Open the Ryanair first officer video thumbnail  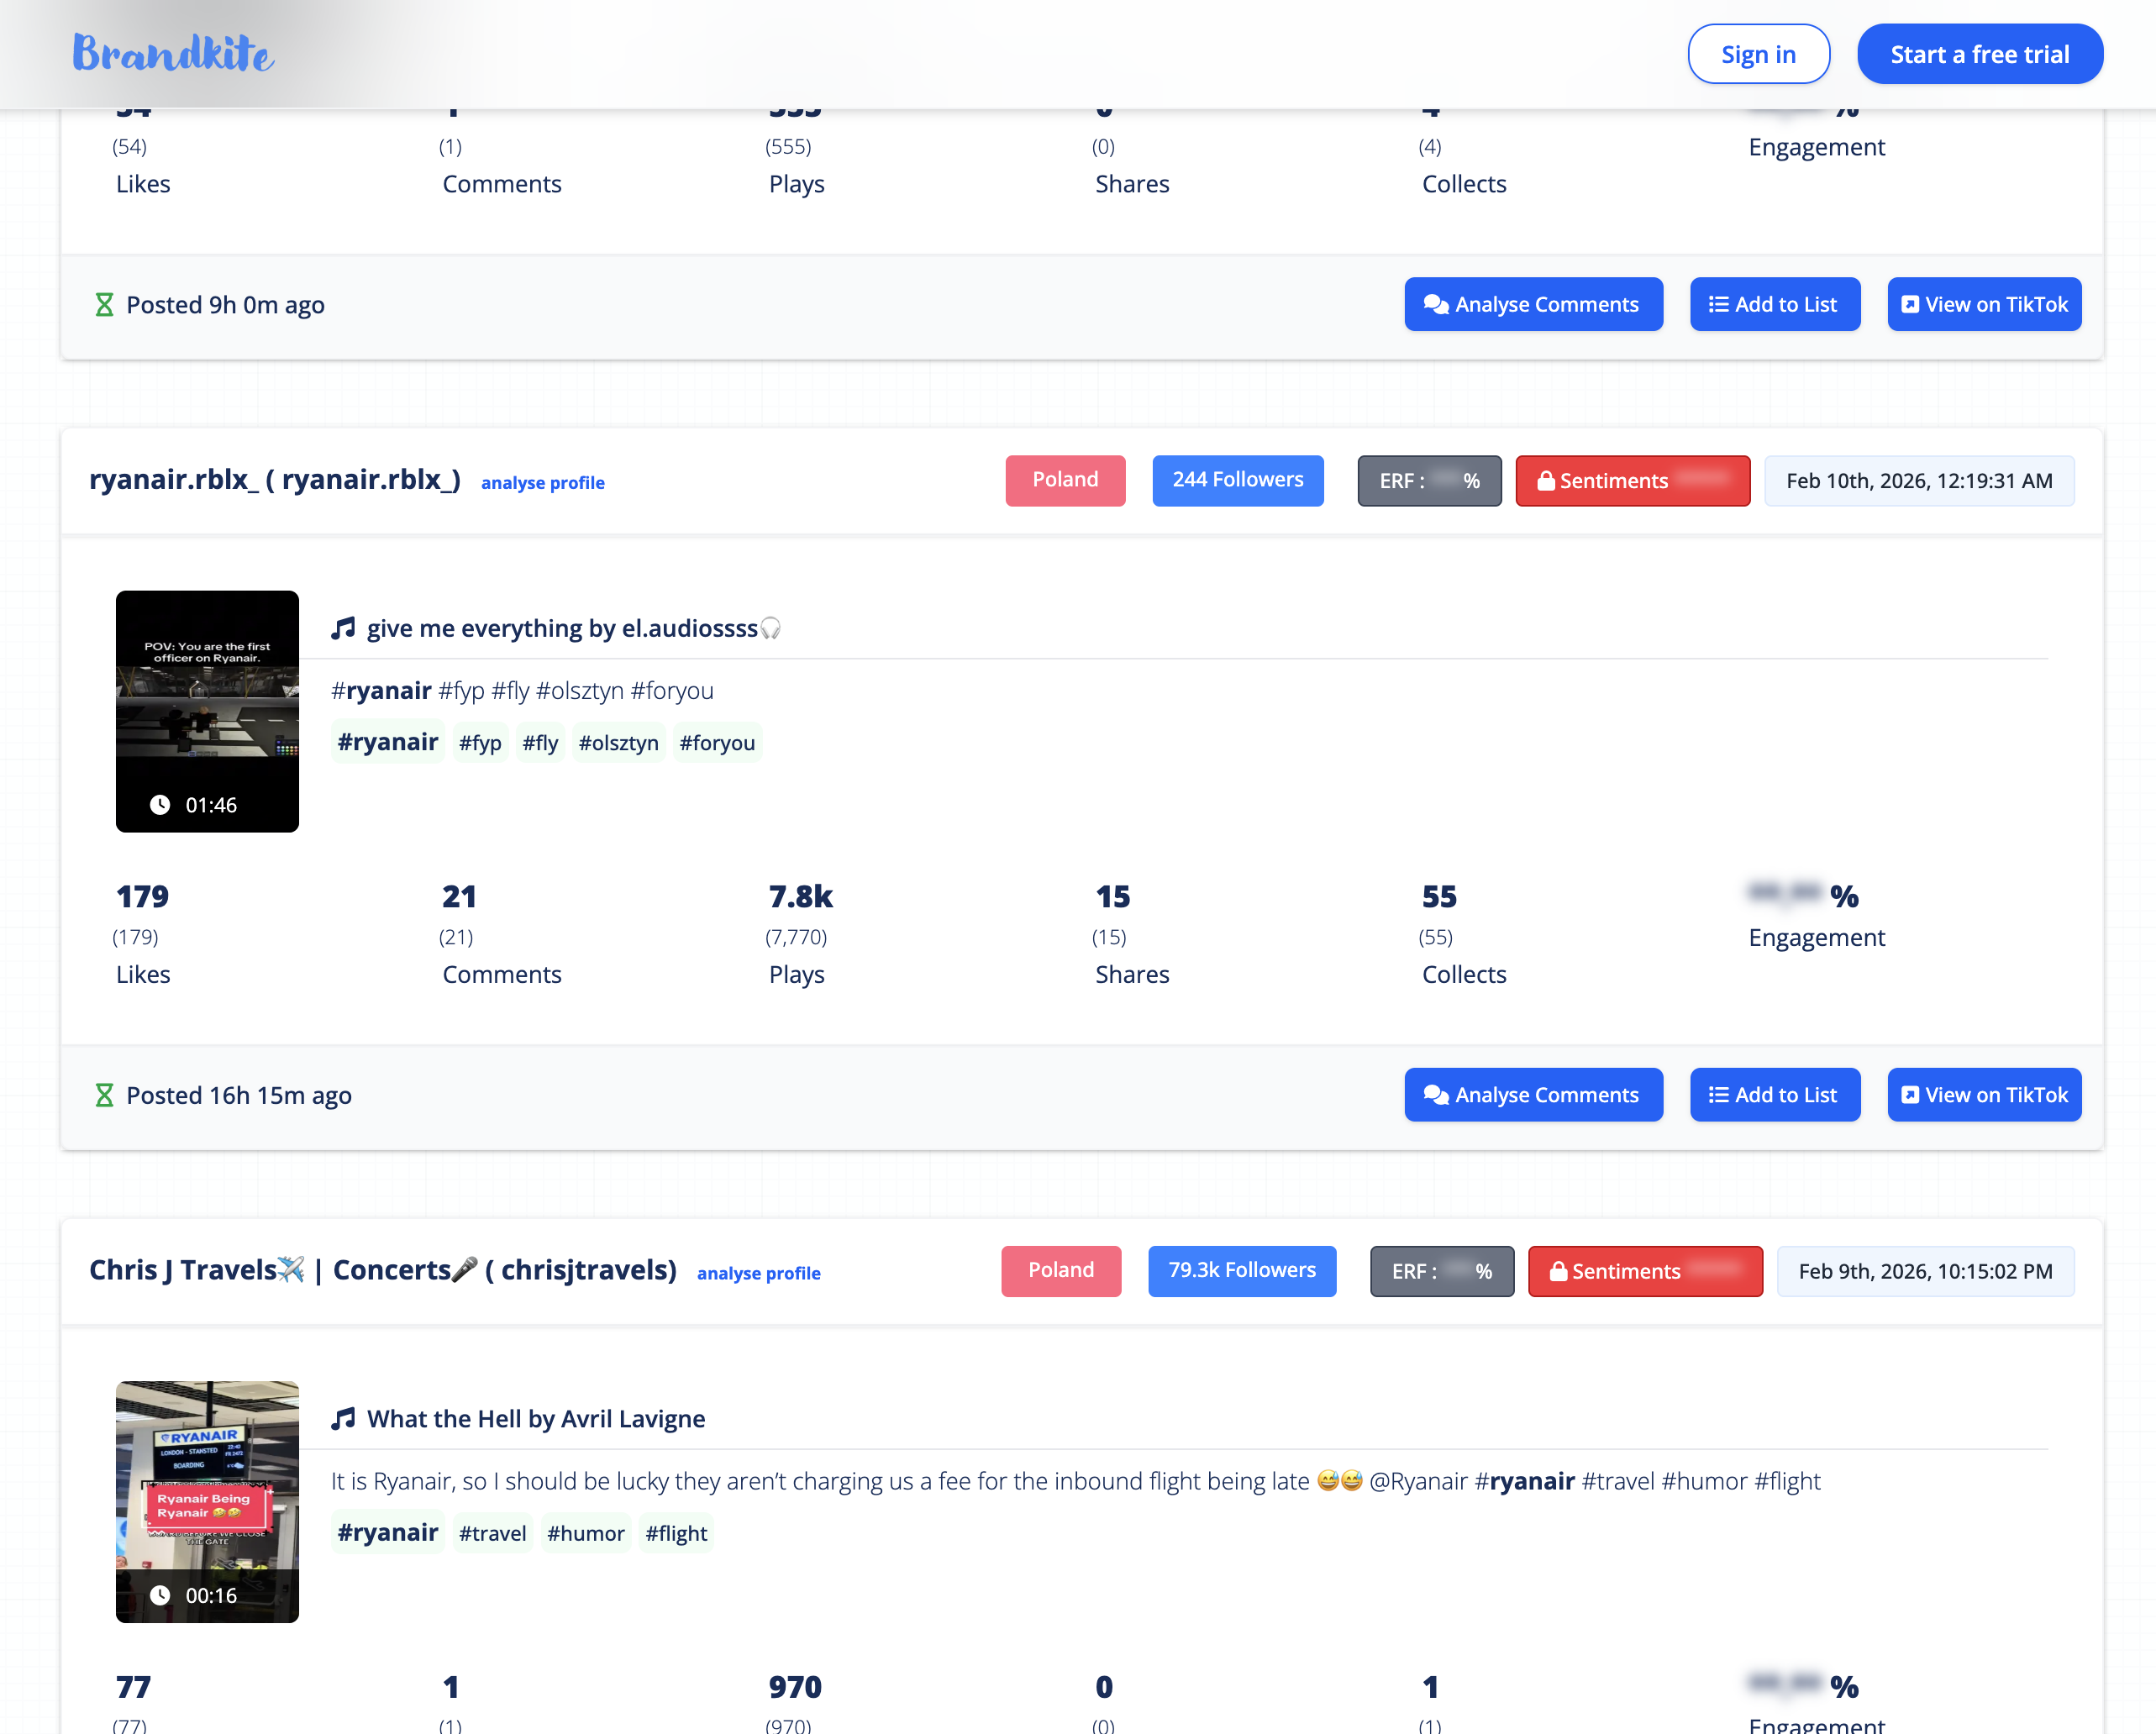207,712
